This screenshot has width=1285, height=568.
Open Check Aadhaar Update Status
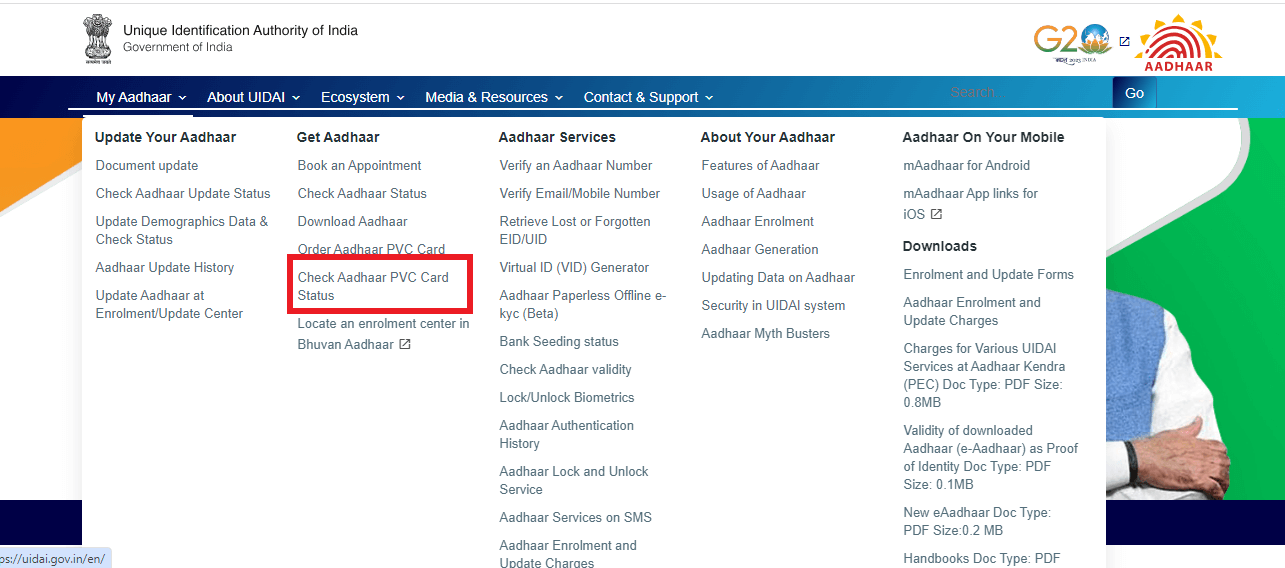(x=183, y=194)
